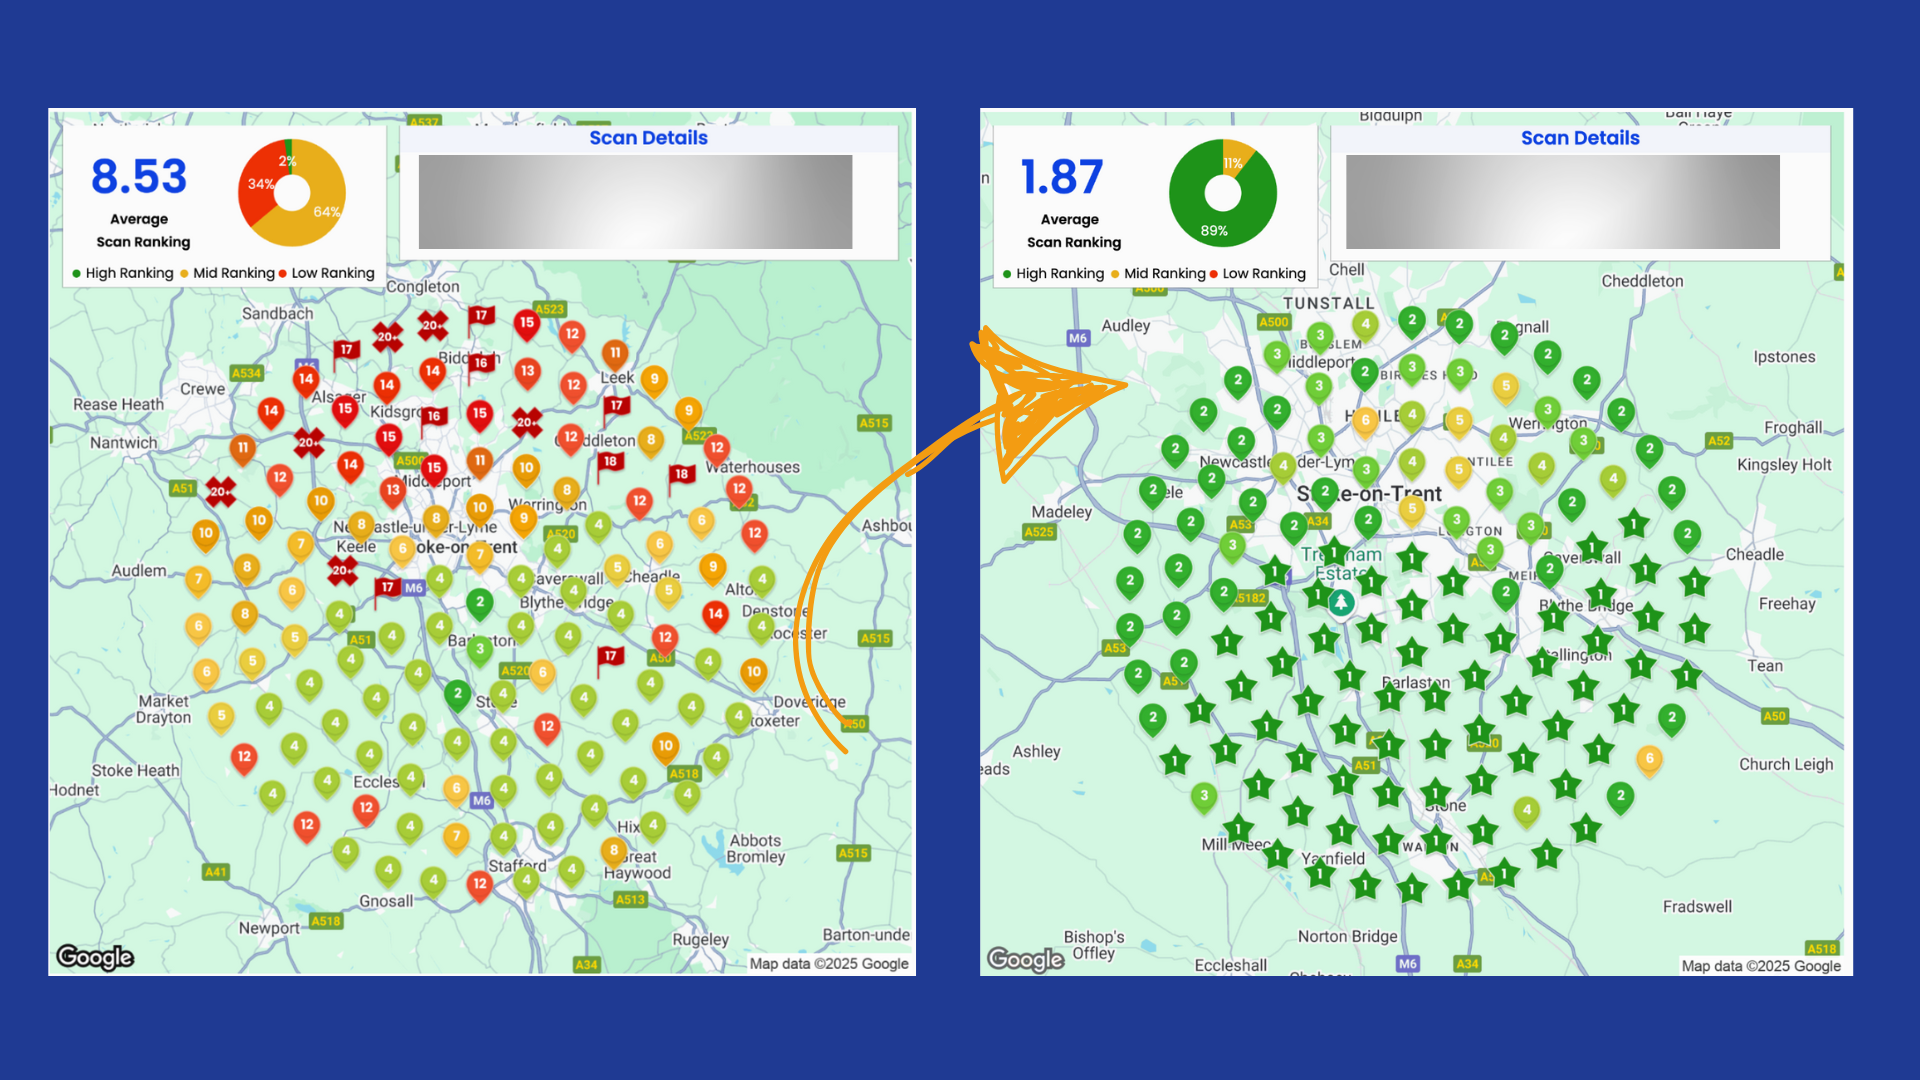Click the A525 road shield below Madeley
This screenshot has height=1080, width=1920.
1039,532
